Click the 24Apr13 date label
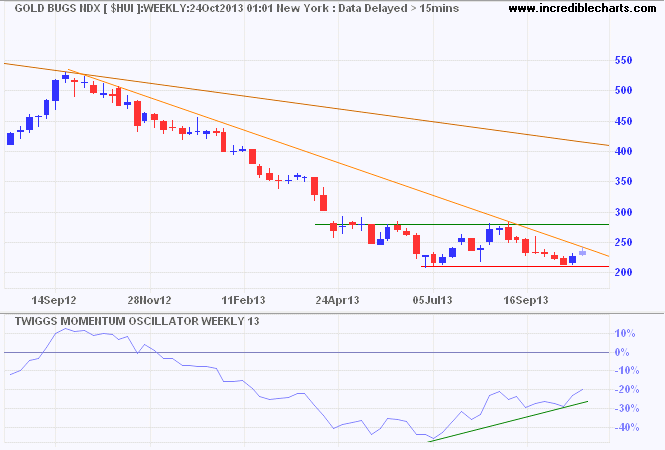Image resolution: width=665 pixels, height=450 pixels. coord(337,300)
